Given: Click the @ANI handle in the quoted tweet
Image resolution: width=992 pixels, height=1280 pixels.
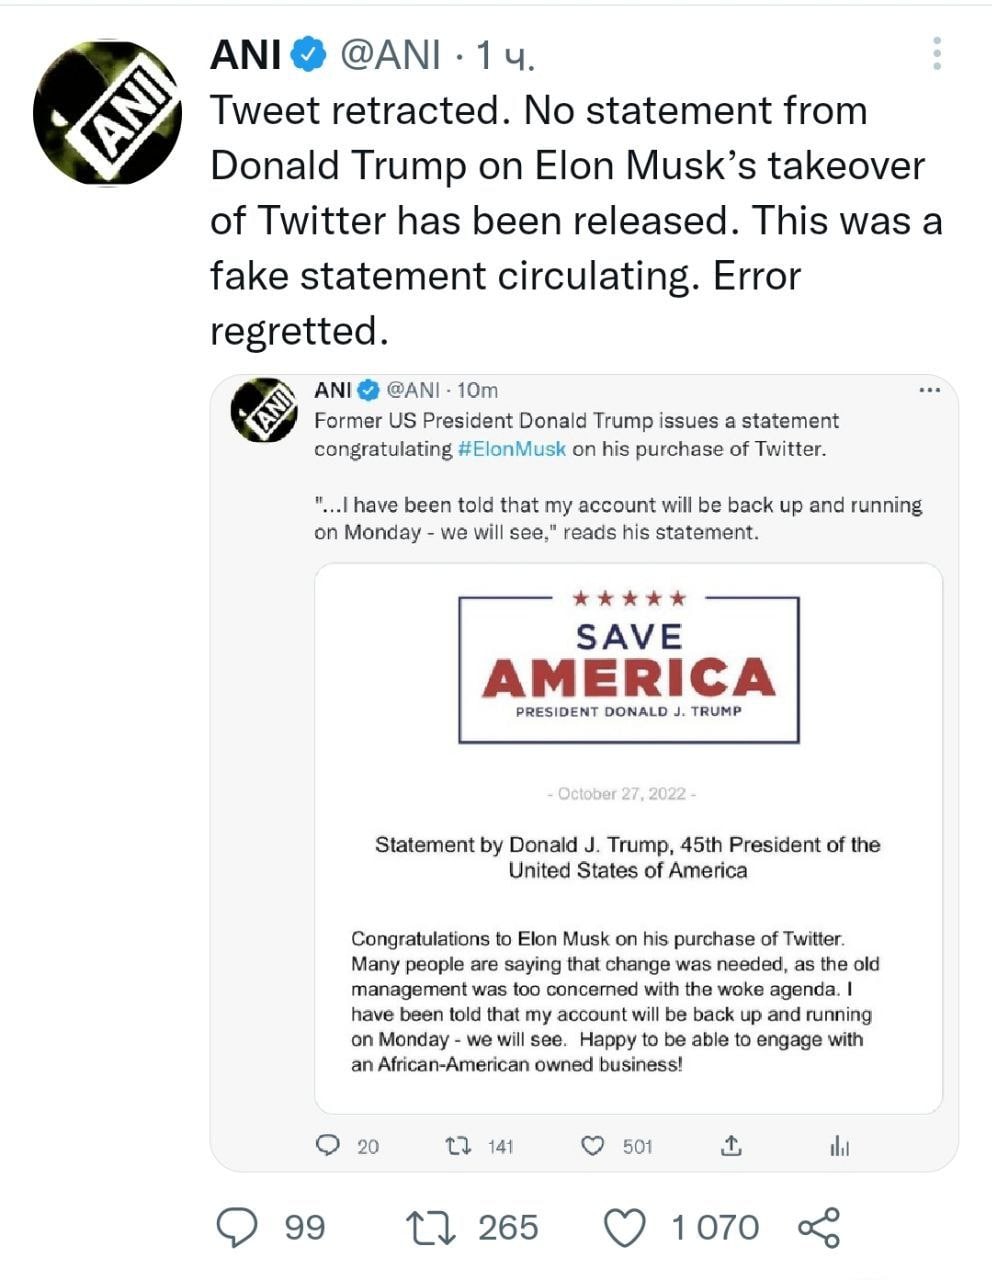Looking at the screenshot, I should tap(415, 391).
